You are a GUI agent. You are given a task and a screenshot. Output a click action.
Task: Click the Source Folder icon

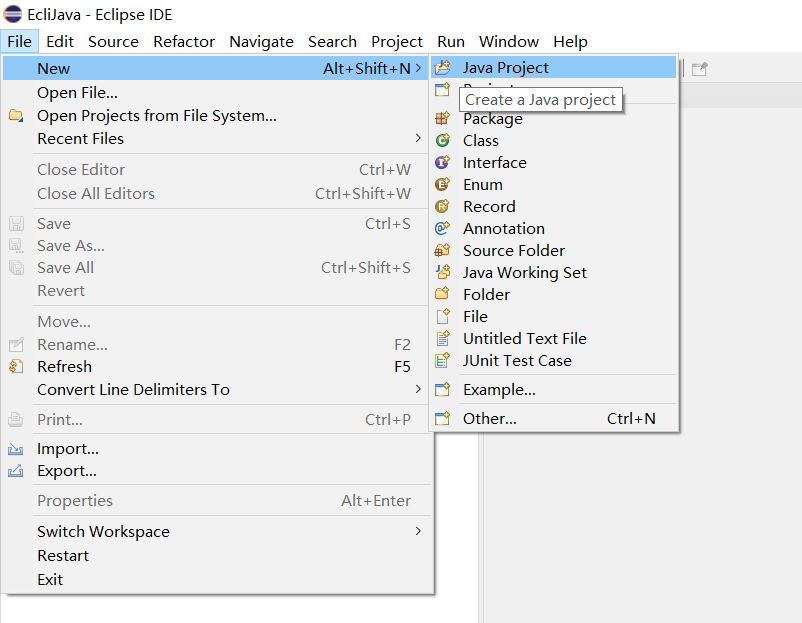pos(442,250)
